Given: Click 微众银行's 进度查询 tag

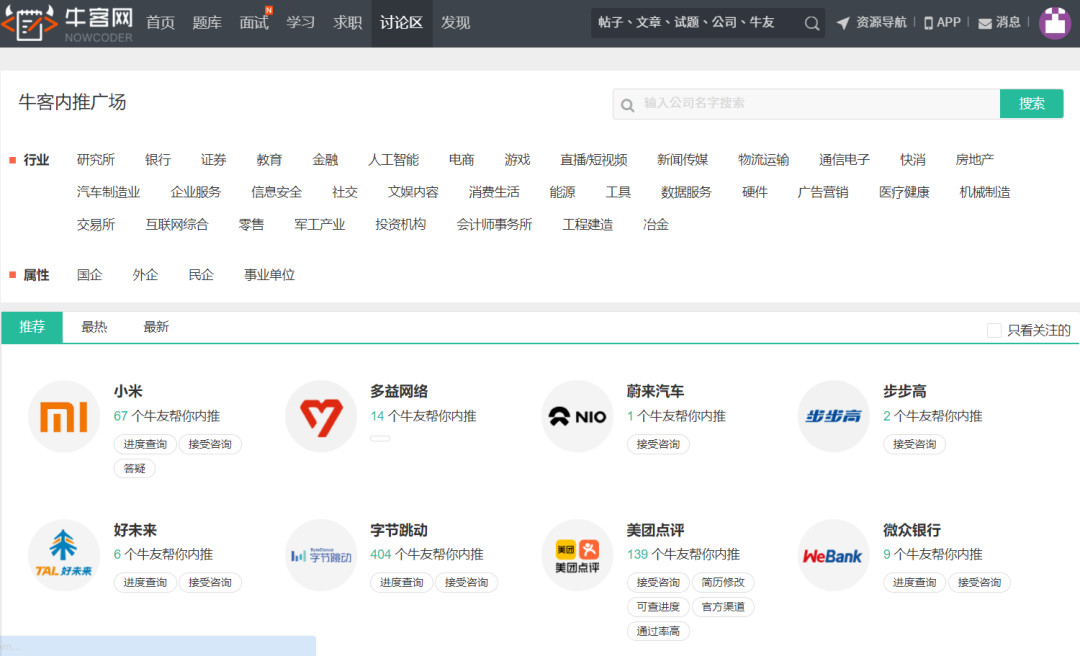Looking at the screenshot, I should [914, 582].
